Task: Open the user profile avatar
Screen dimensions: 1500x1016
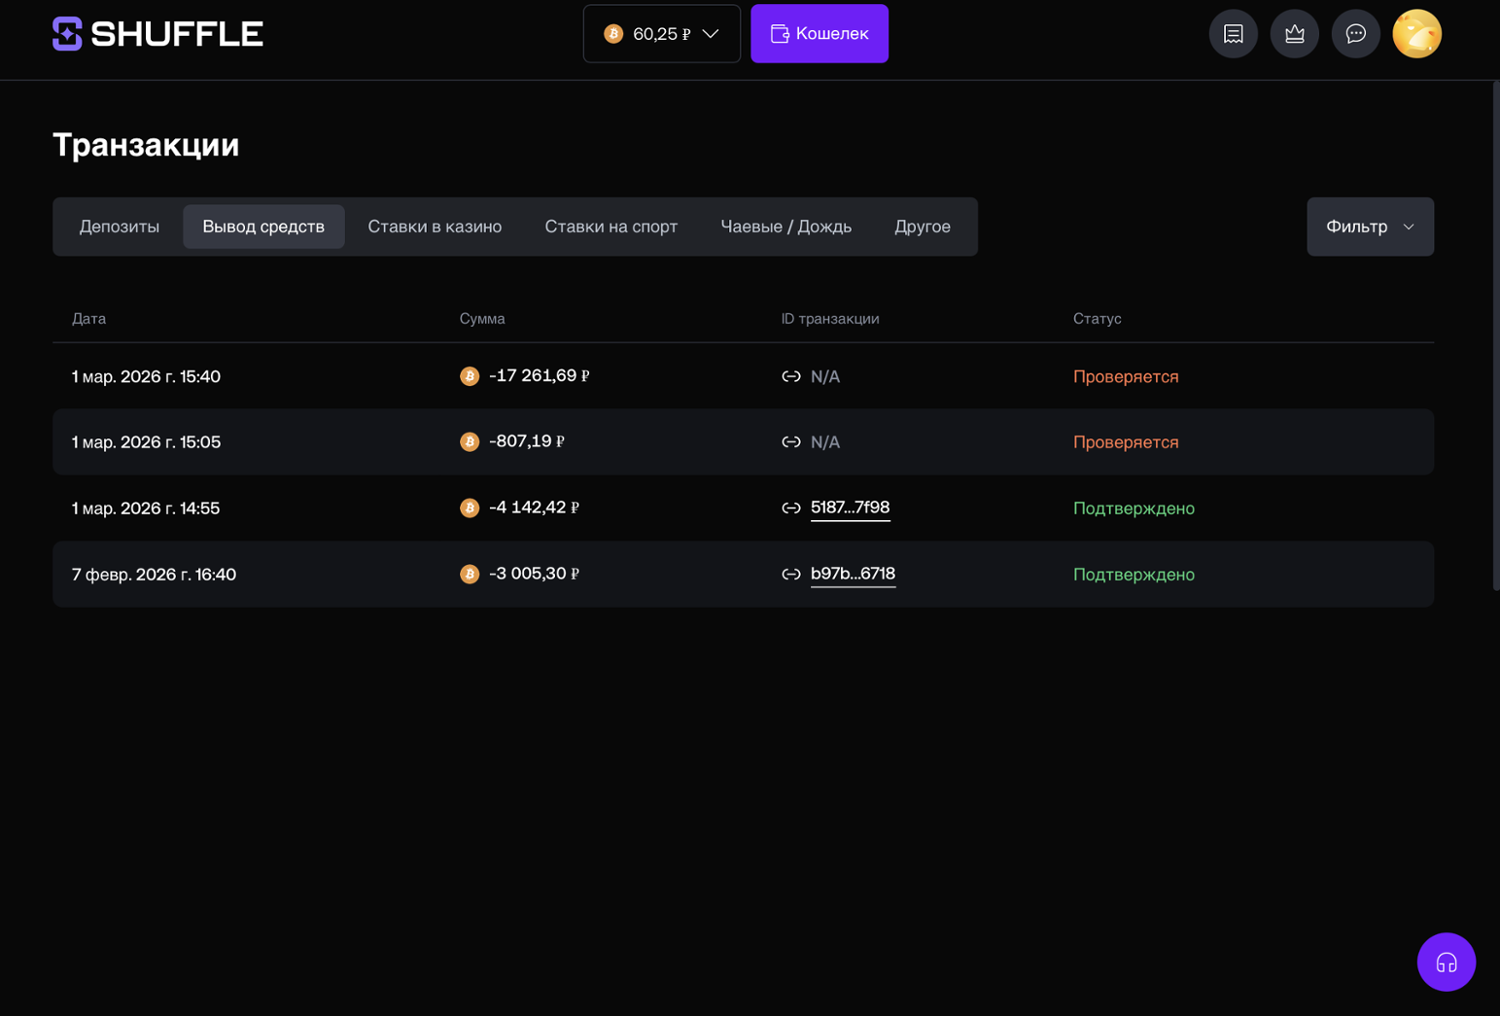Action: (1416, 34)
